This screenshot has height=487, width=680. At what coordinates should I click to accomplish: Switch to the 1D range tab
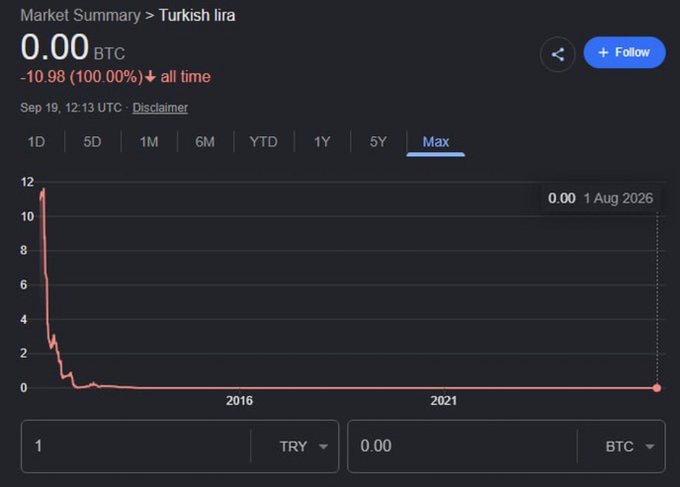point(36,142)
